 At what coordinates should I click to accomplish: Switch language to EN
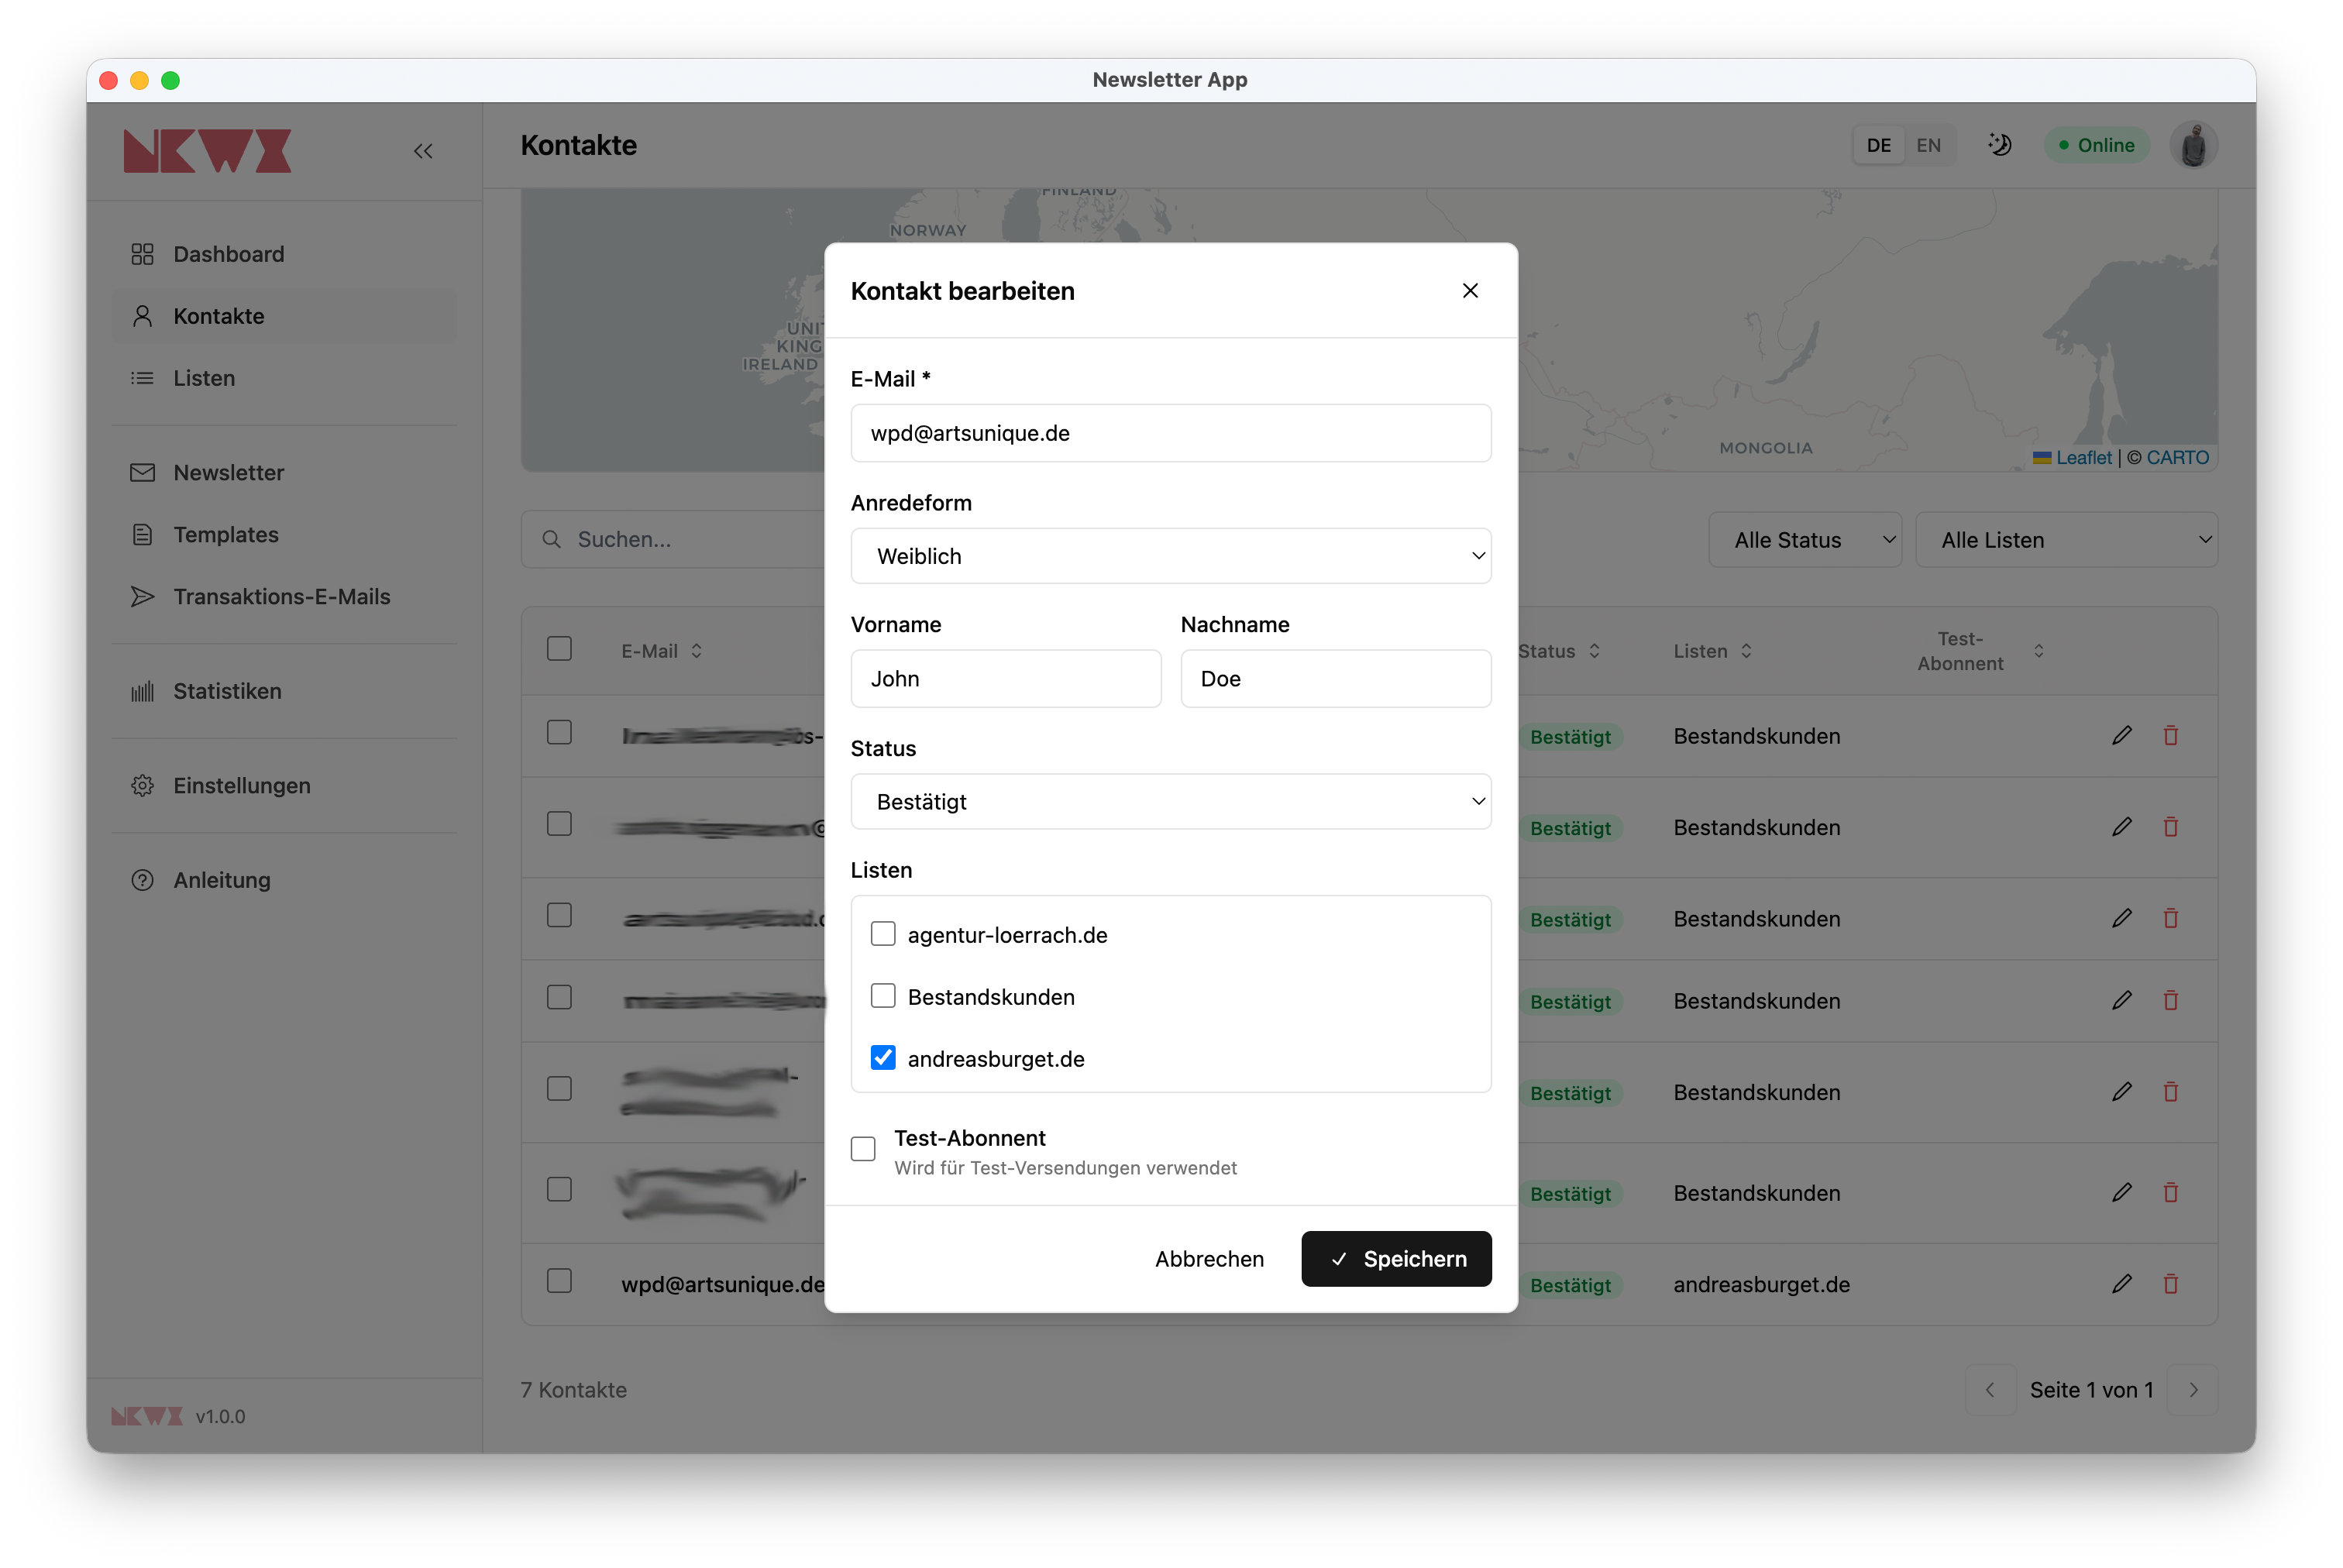tap(1928, 146)
